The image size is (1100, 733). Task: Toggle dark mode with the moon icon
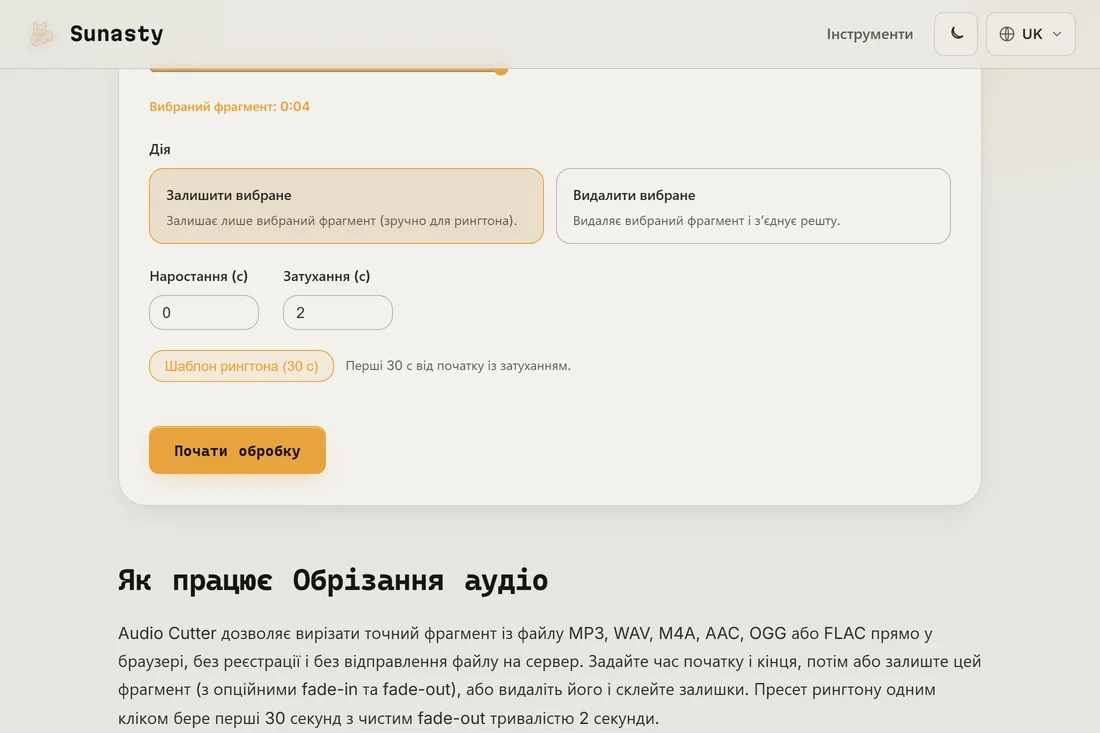(955, 34)
